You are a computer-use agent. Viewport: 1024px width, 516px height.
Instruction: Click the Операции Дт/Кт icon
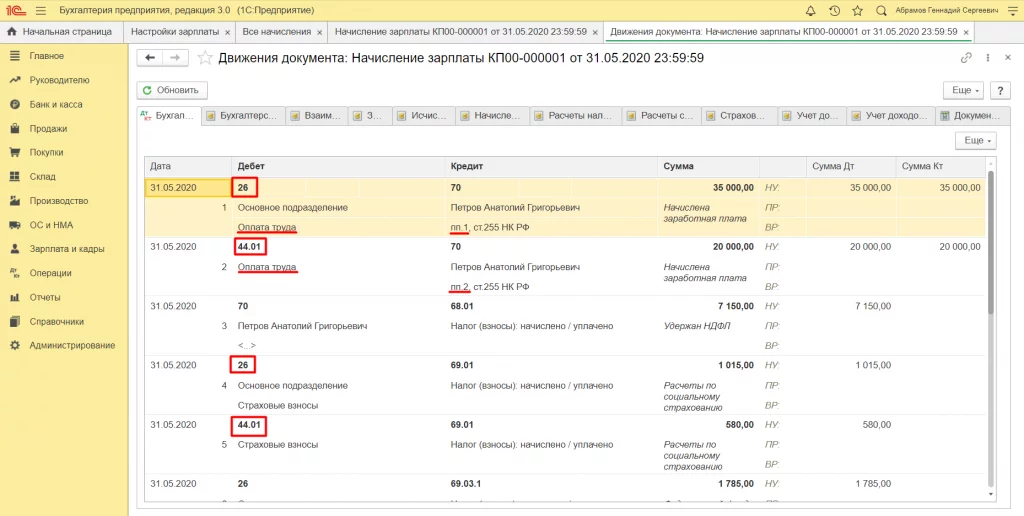pyautogui.click(x=15, y=273)
